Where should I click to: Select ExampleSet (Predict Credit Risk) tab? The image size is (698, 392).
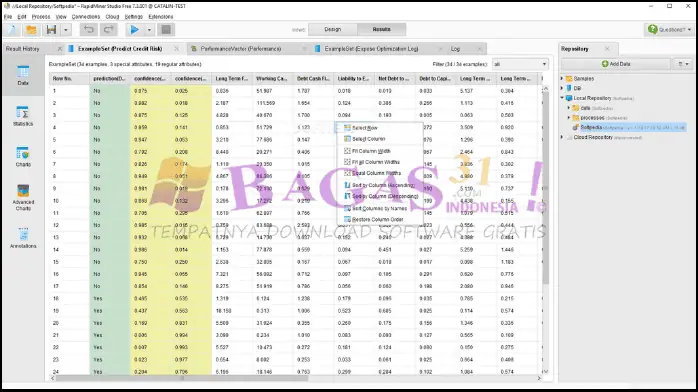[120, 48]
